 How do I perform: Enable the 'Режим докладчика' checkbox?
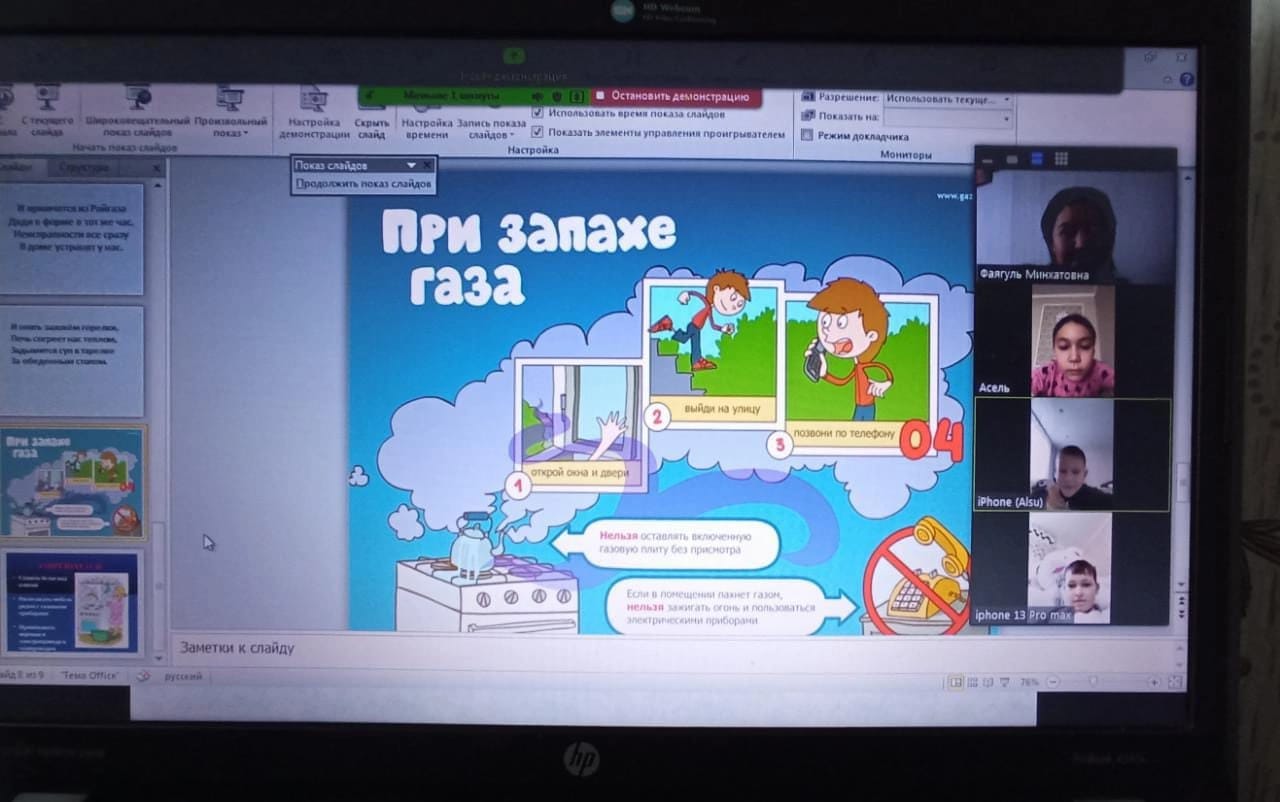tap(807, 136)
